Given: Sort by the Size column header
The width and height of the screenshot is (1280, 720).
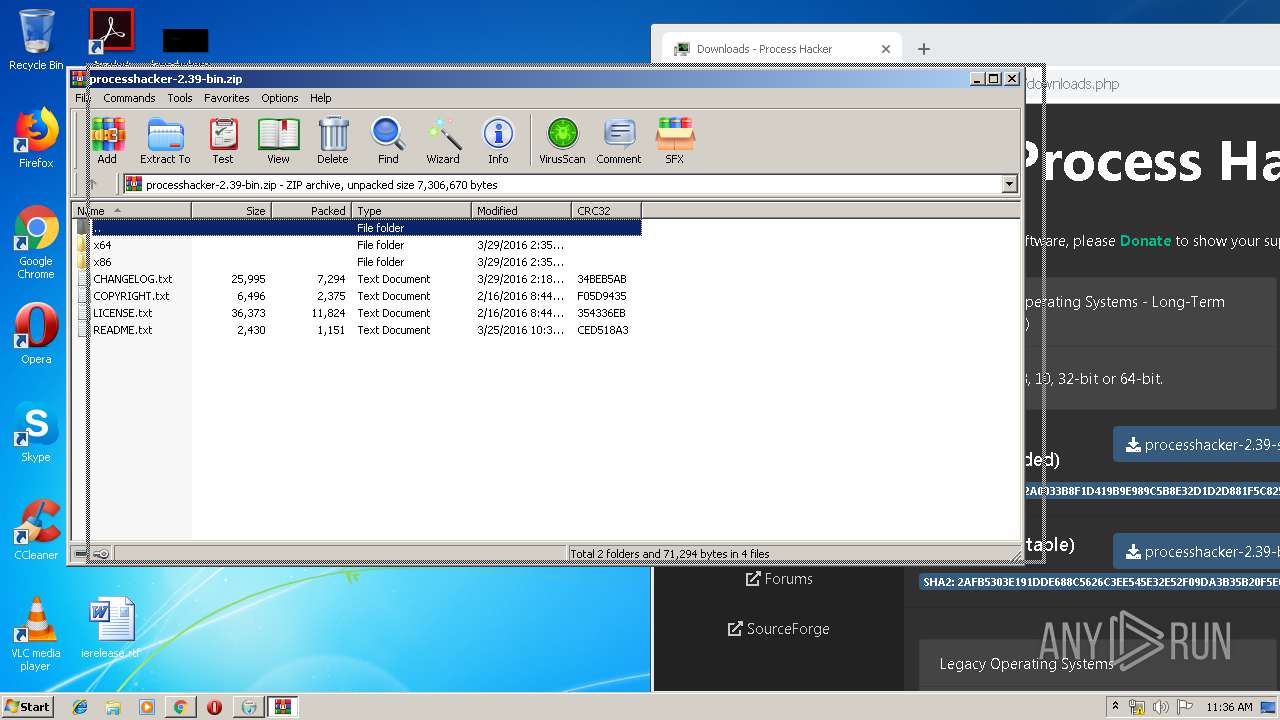Looking at the screenshot, I should pyautogui.click(x=231, y=211).
